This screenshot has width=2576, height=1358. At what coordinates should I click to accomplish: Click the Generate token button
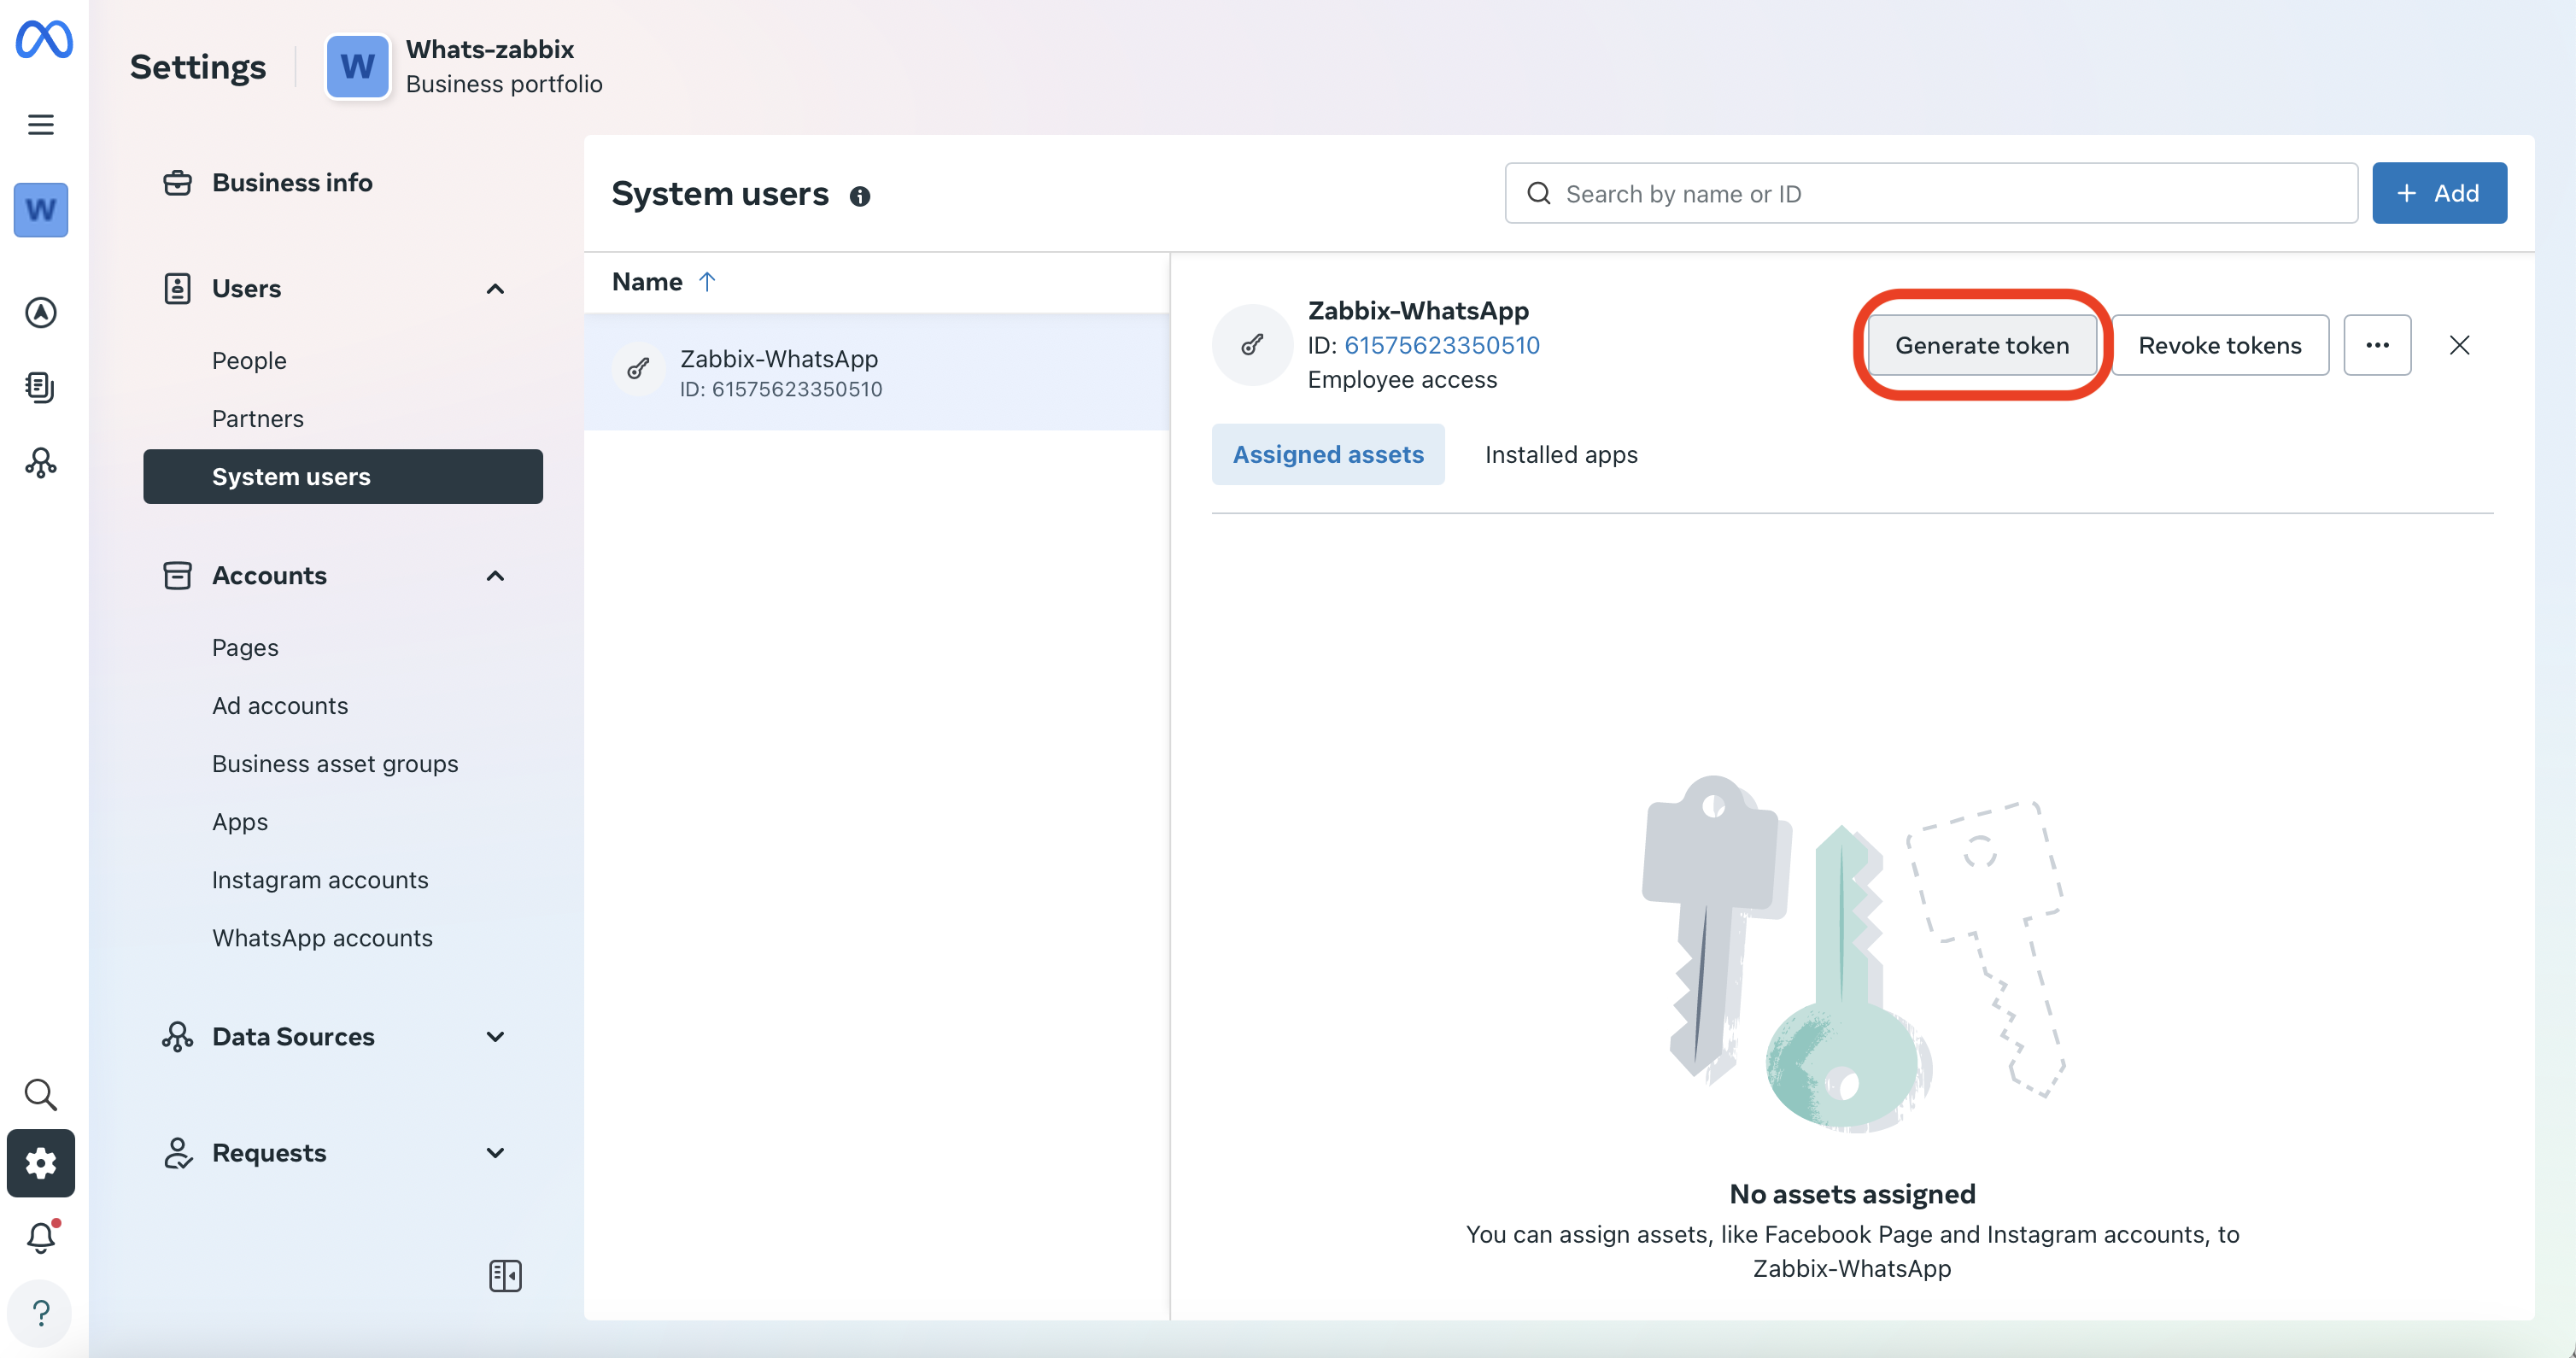point(1982,345)
